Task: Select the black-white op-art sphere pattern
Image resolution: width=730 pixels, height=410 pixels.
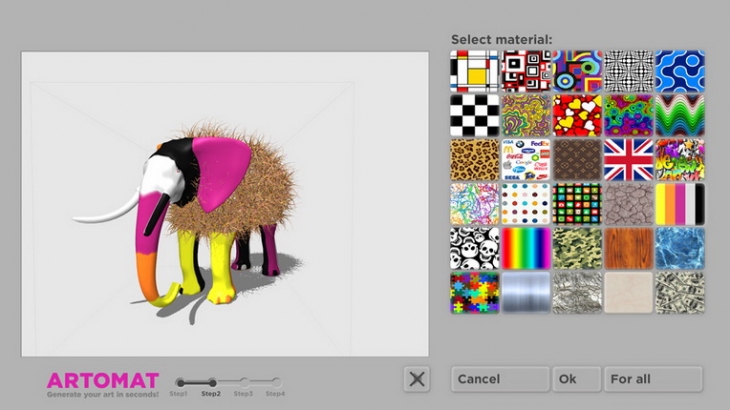Action: 629,71
